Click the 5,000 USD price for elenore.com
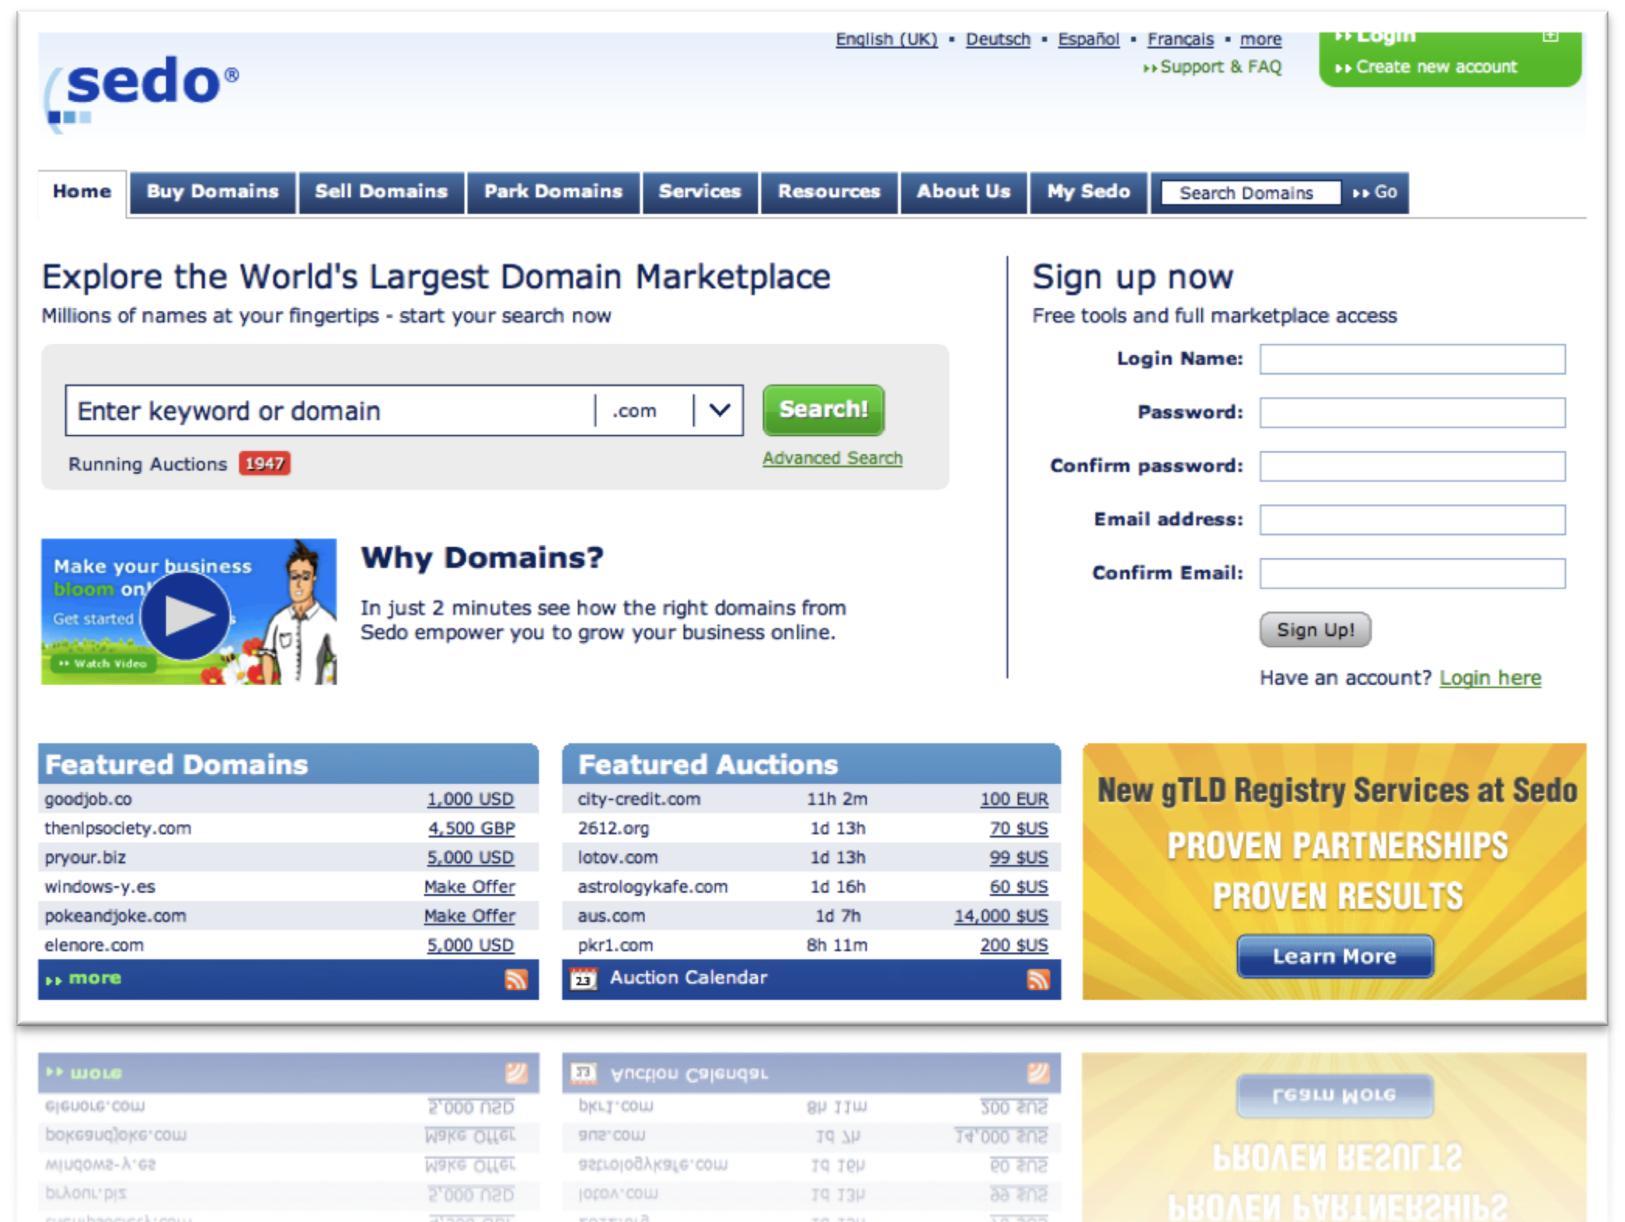 470,945
